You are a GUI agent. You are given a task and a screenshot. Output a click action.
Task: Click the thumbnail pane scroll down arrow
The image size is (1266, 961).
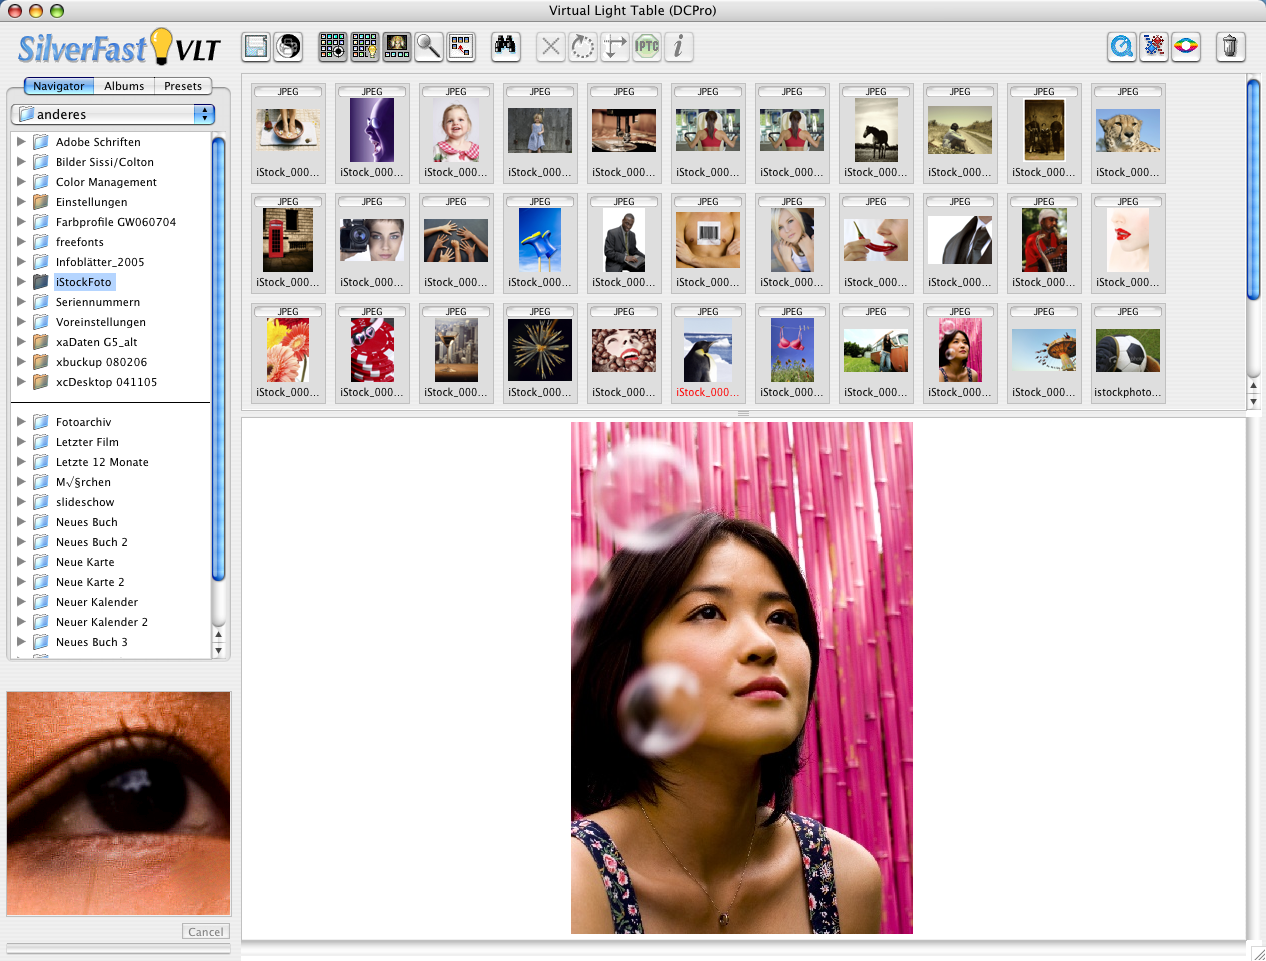(1253, 401)
